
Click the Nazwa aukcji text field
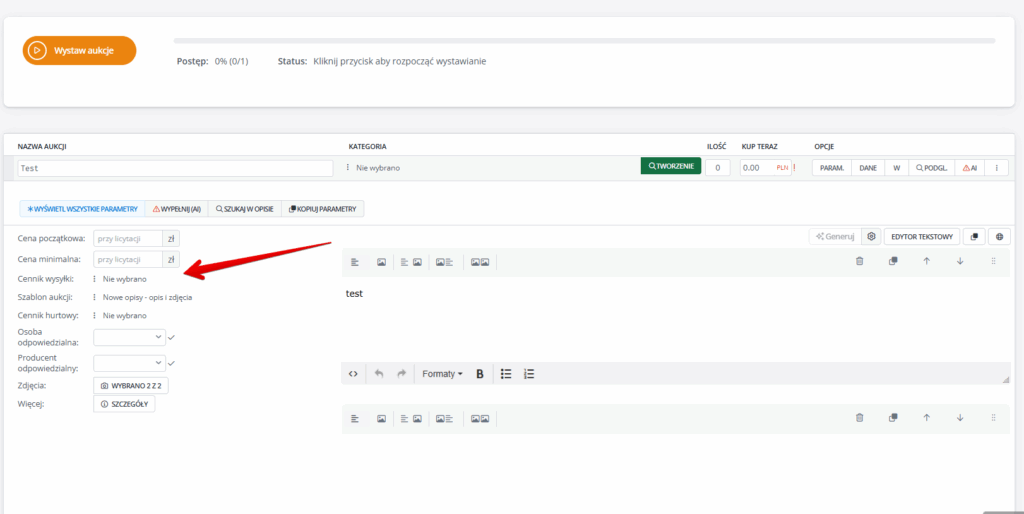[x=175, y=168]
